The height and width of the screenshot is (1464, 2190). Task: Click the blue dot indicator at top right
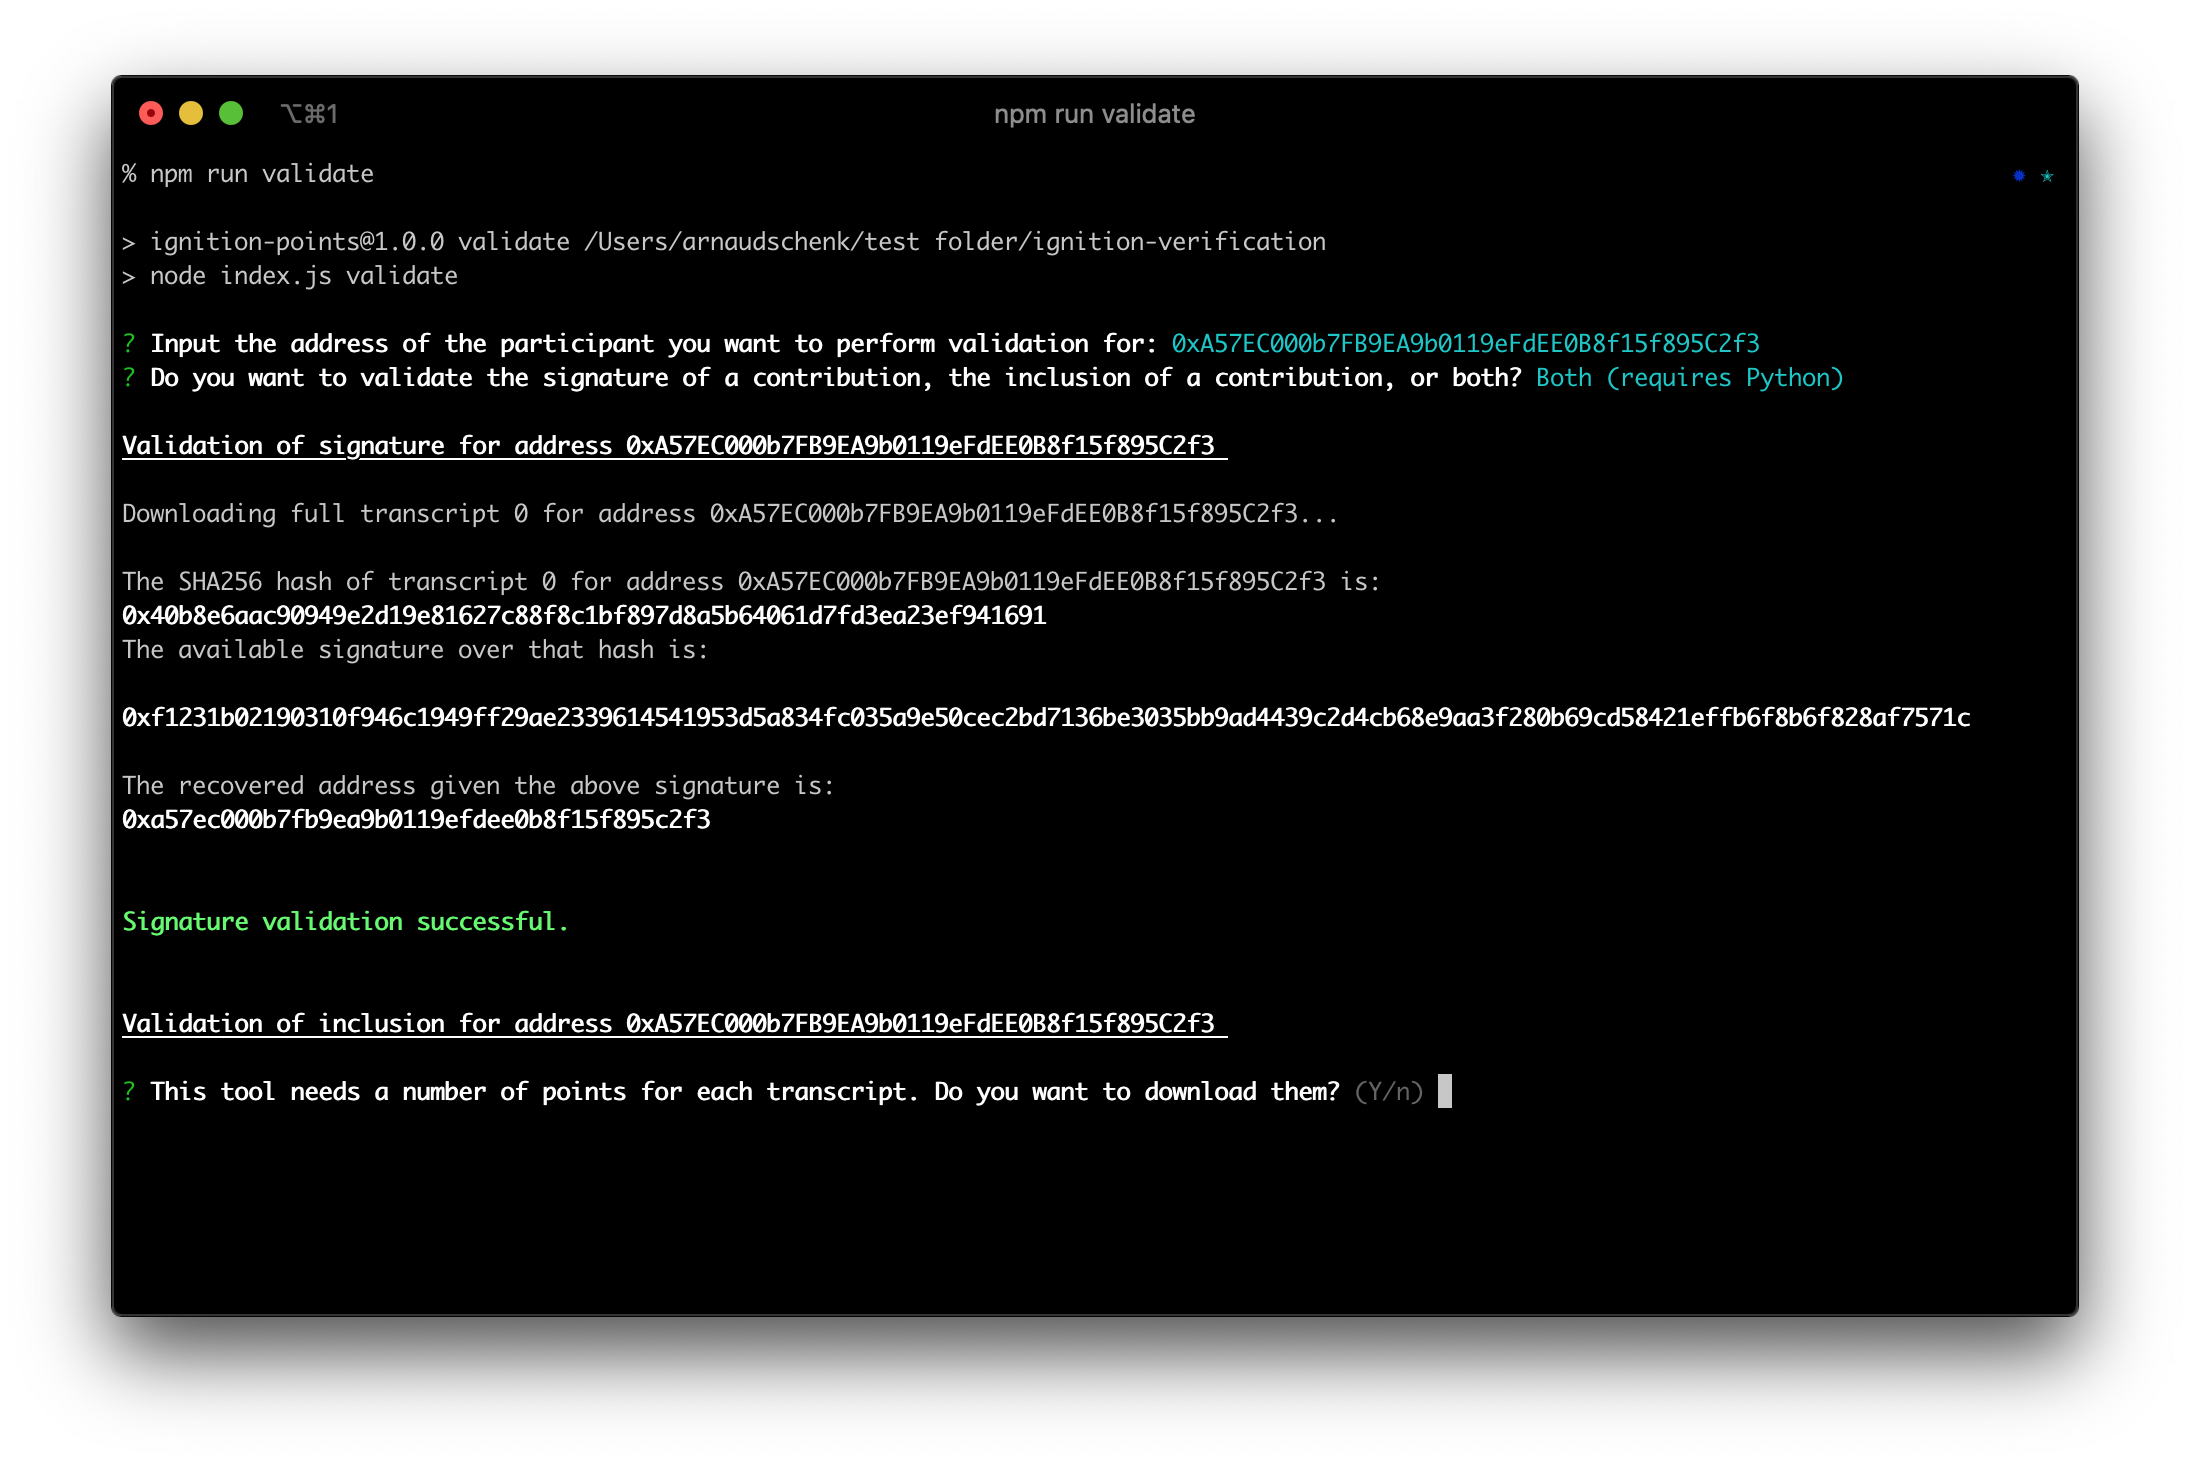pyautogui.click(x=2019, y=176)
